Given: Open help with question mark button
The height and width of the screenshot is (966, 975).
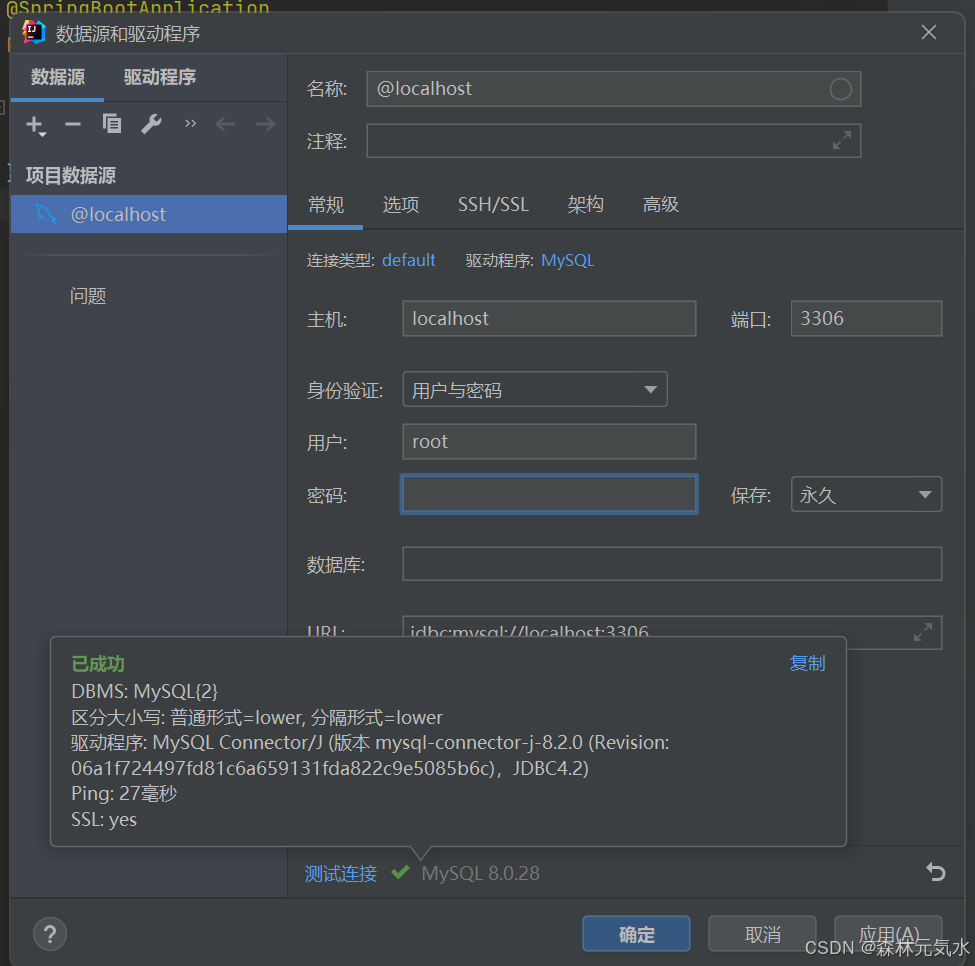Looking at the screenshot, I should pos(50,934).
